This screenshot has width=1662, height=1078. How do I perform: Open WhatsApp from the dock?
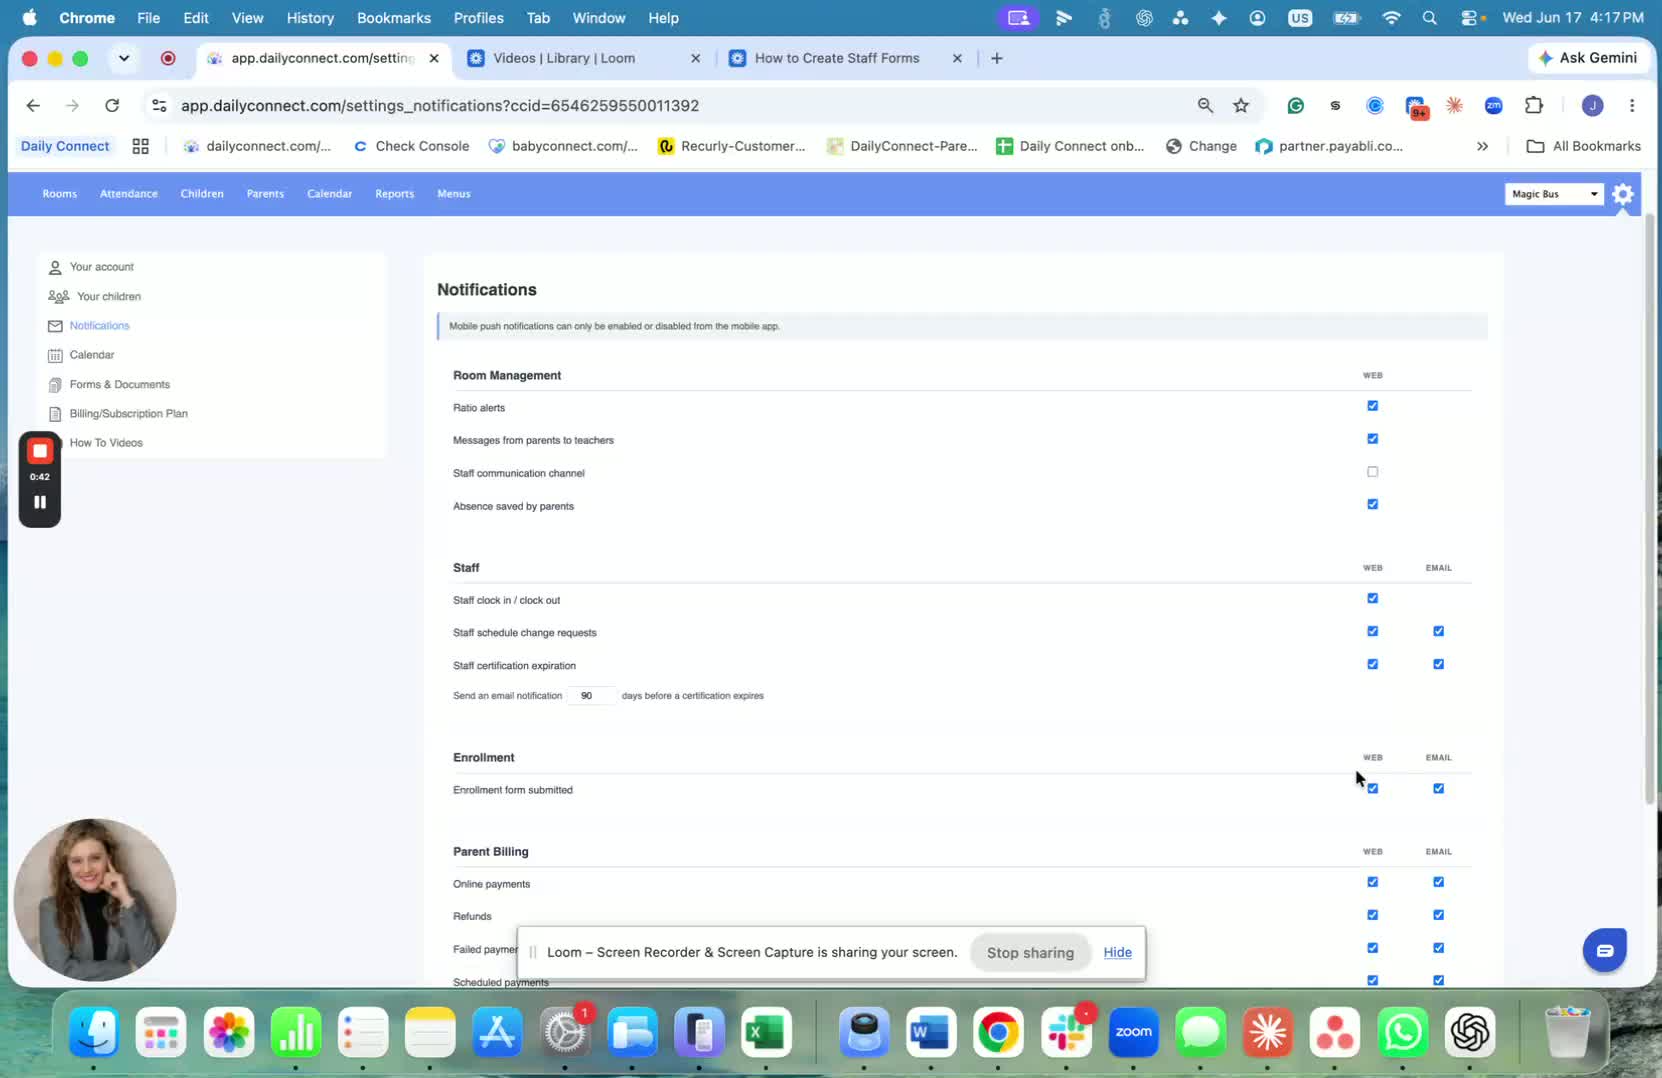[x=1402, y=1032]
